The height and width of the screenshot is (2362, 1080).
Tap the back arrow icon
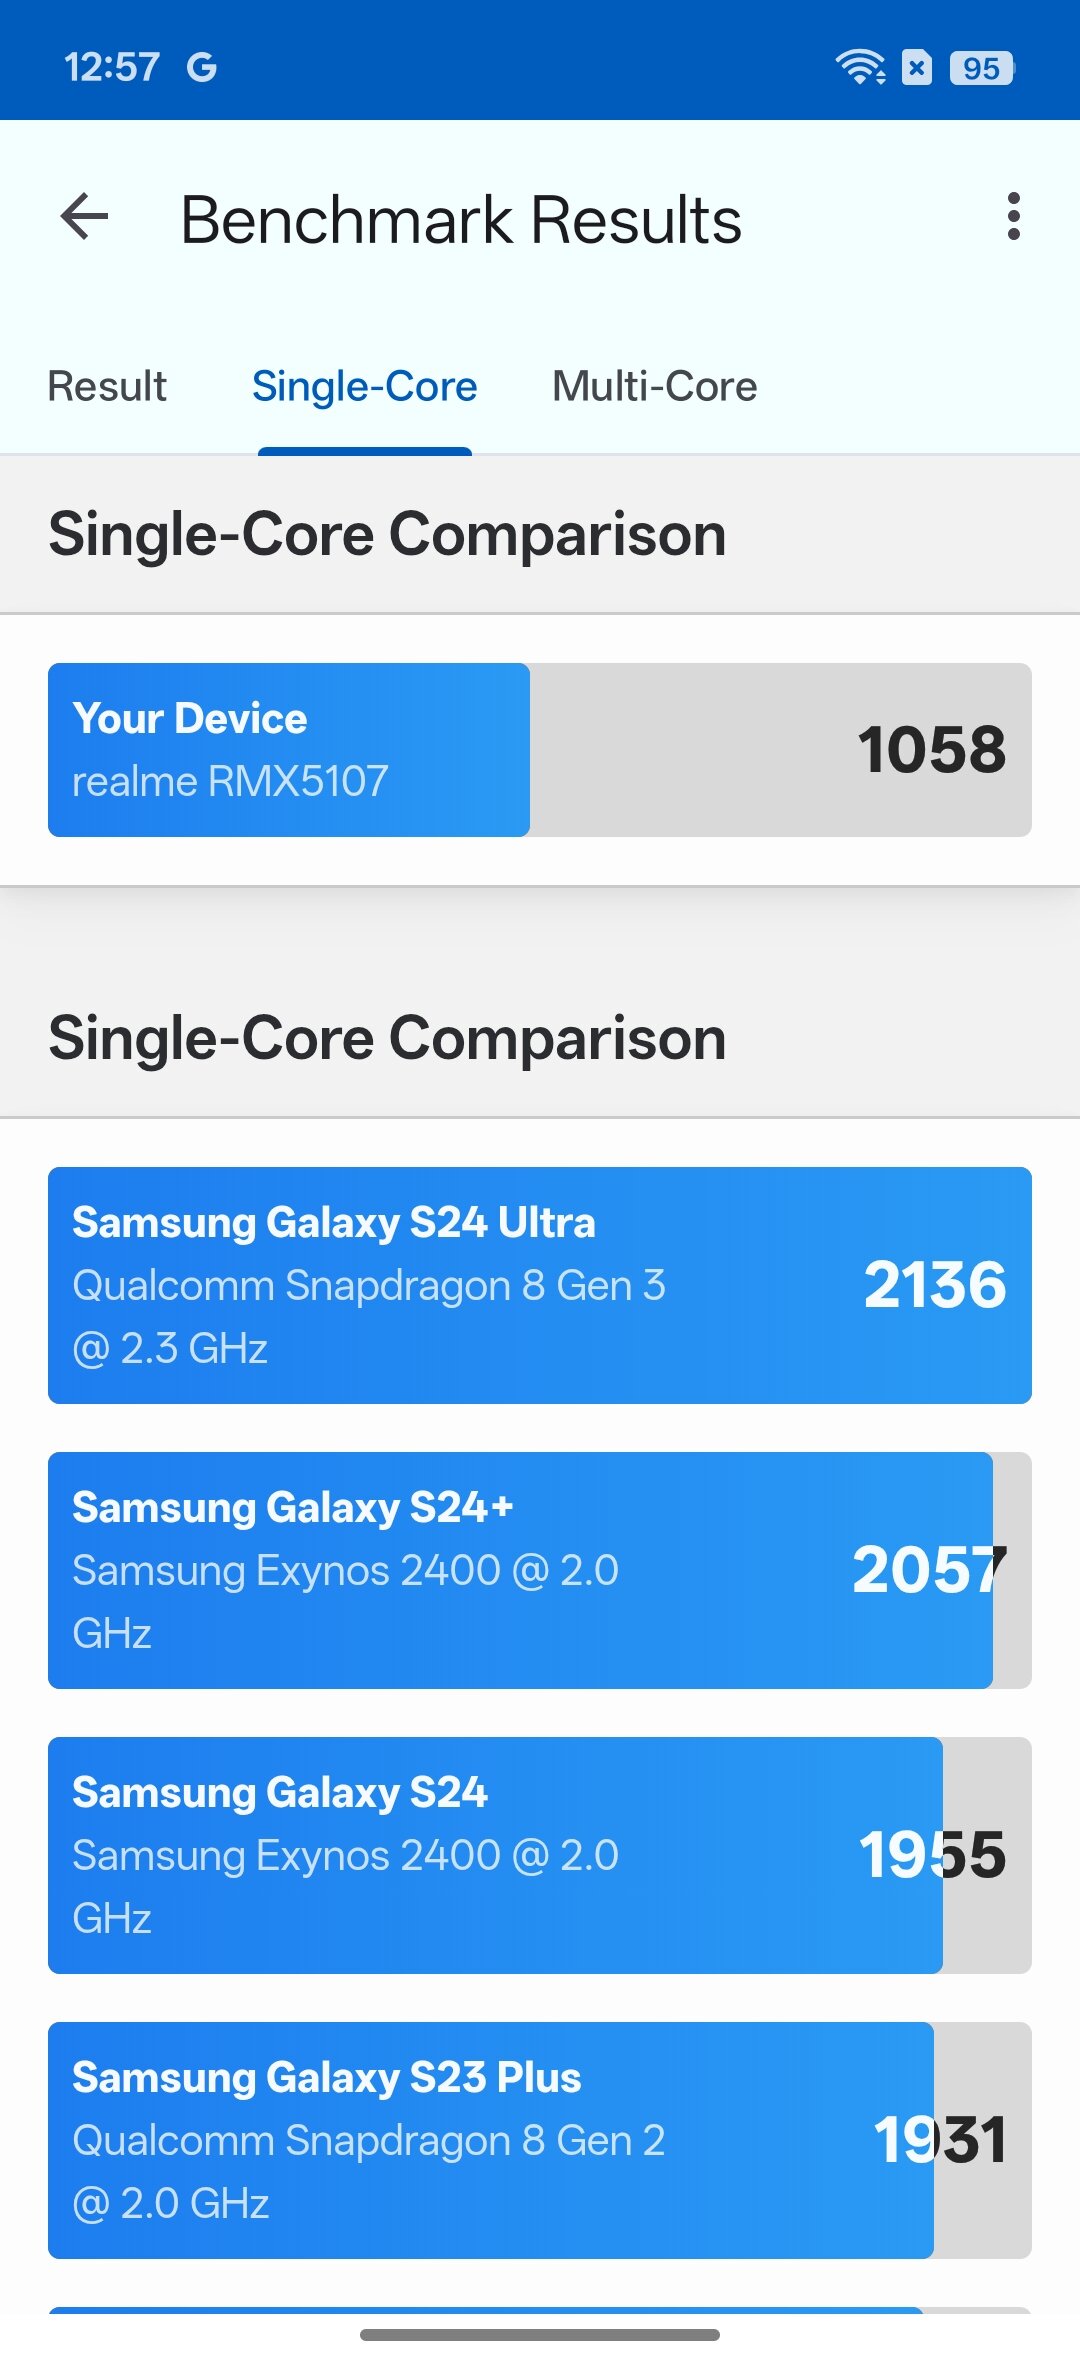pyautogui.click(x=85, y=217)
